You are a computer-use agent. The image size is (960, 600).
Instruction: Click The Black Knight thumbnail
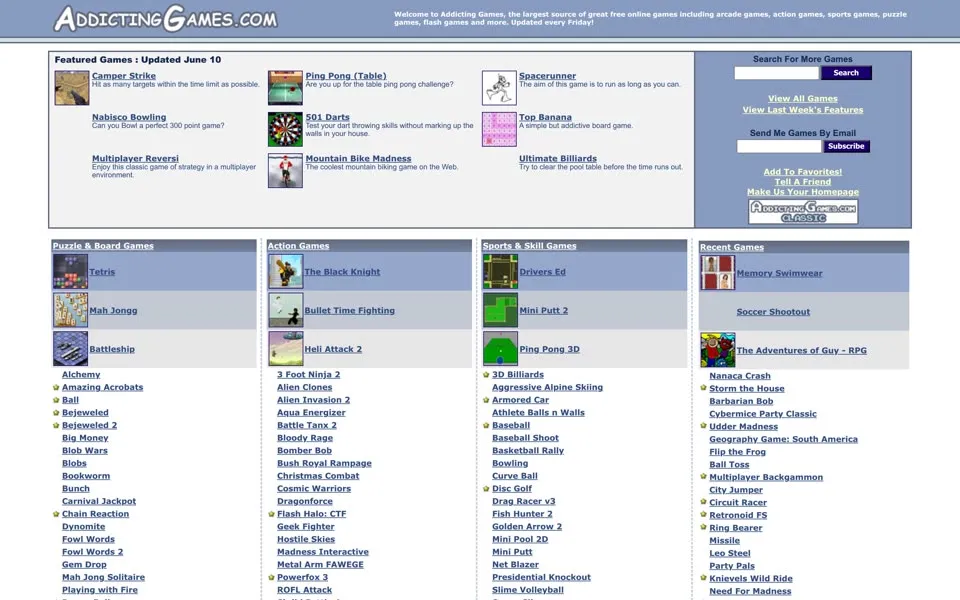[286, 271]
